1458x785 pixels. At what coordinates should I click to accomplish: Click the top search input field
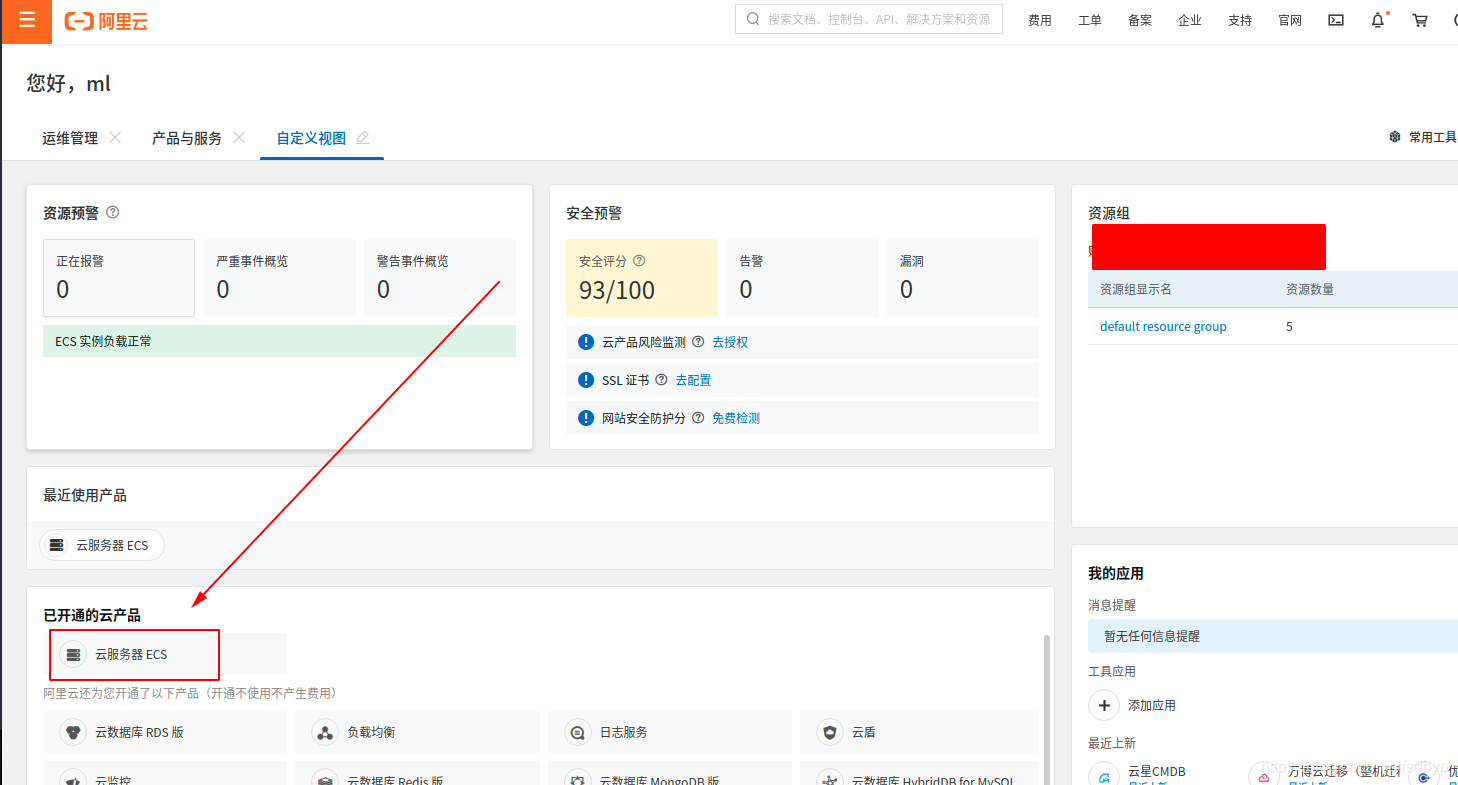coord(869,19)
